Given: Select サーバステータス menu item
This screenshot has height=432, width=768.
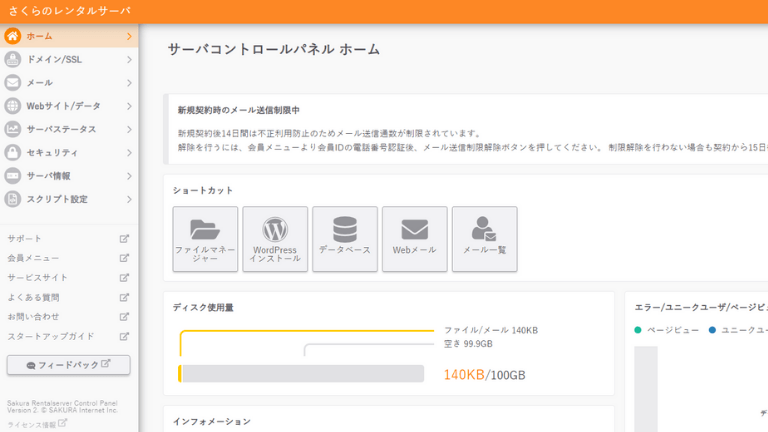Looking at the screenshot, I should [69, 129].
